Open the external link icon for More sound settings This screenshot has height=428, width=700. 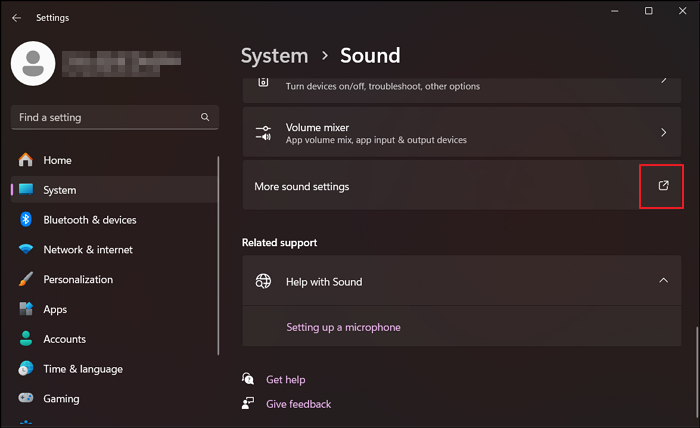662,186
